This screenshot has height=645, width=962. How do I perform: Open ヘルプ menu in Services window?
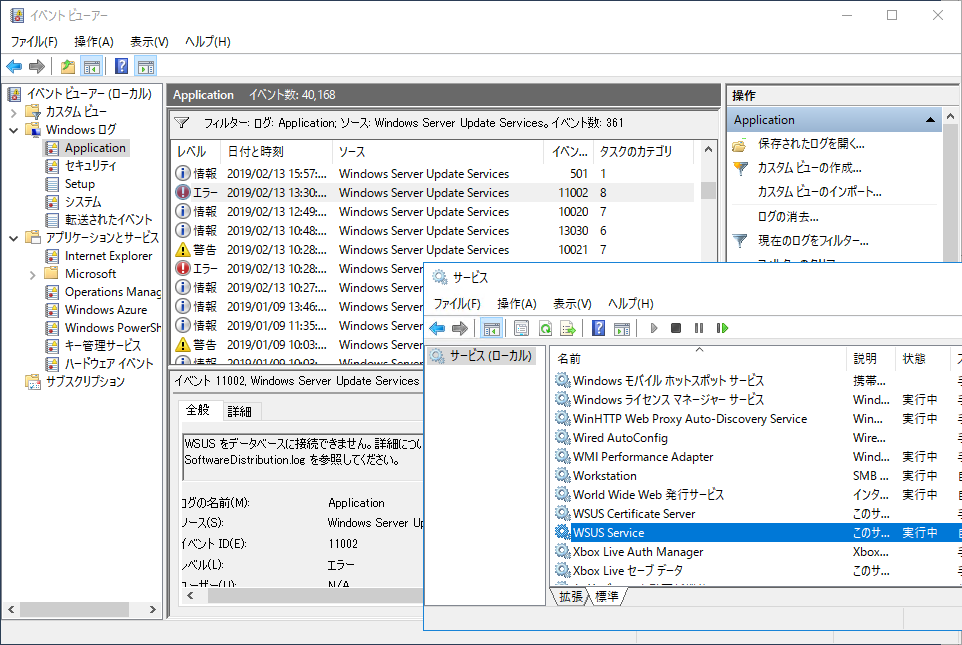(630, 304)
